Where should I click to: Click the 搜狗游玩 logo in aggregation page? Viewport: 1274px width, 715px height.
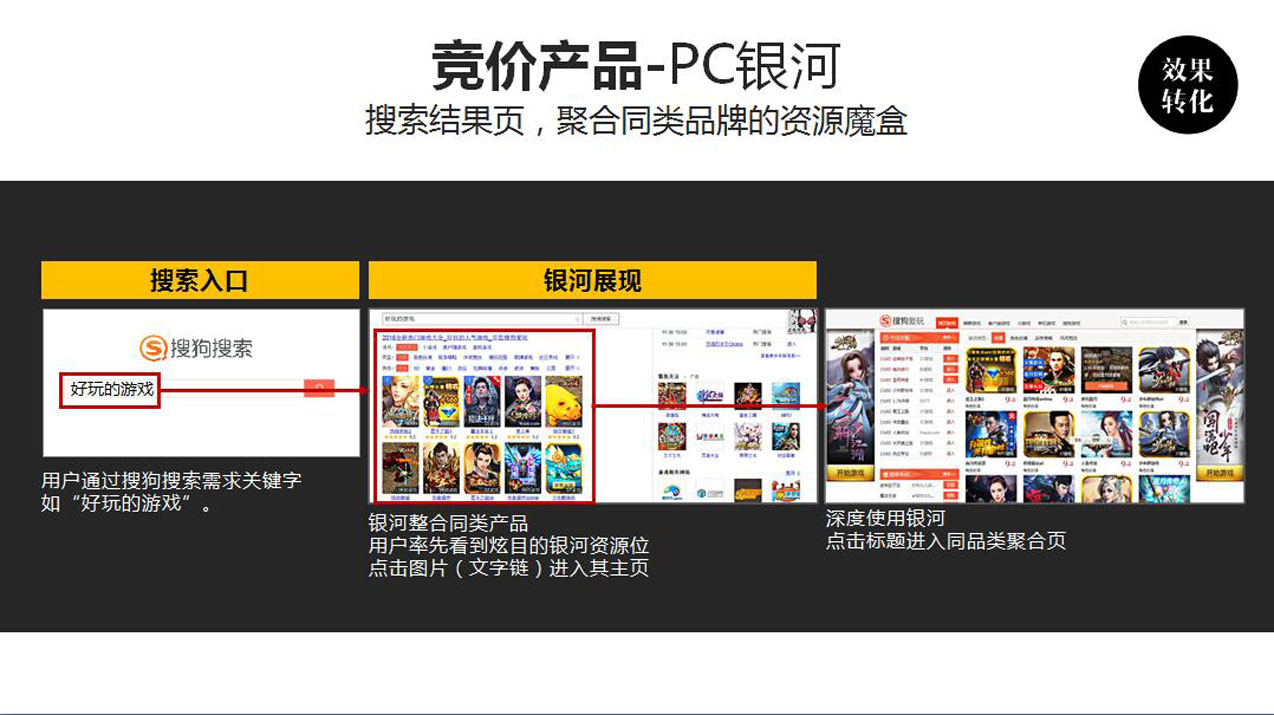[904, 322]
